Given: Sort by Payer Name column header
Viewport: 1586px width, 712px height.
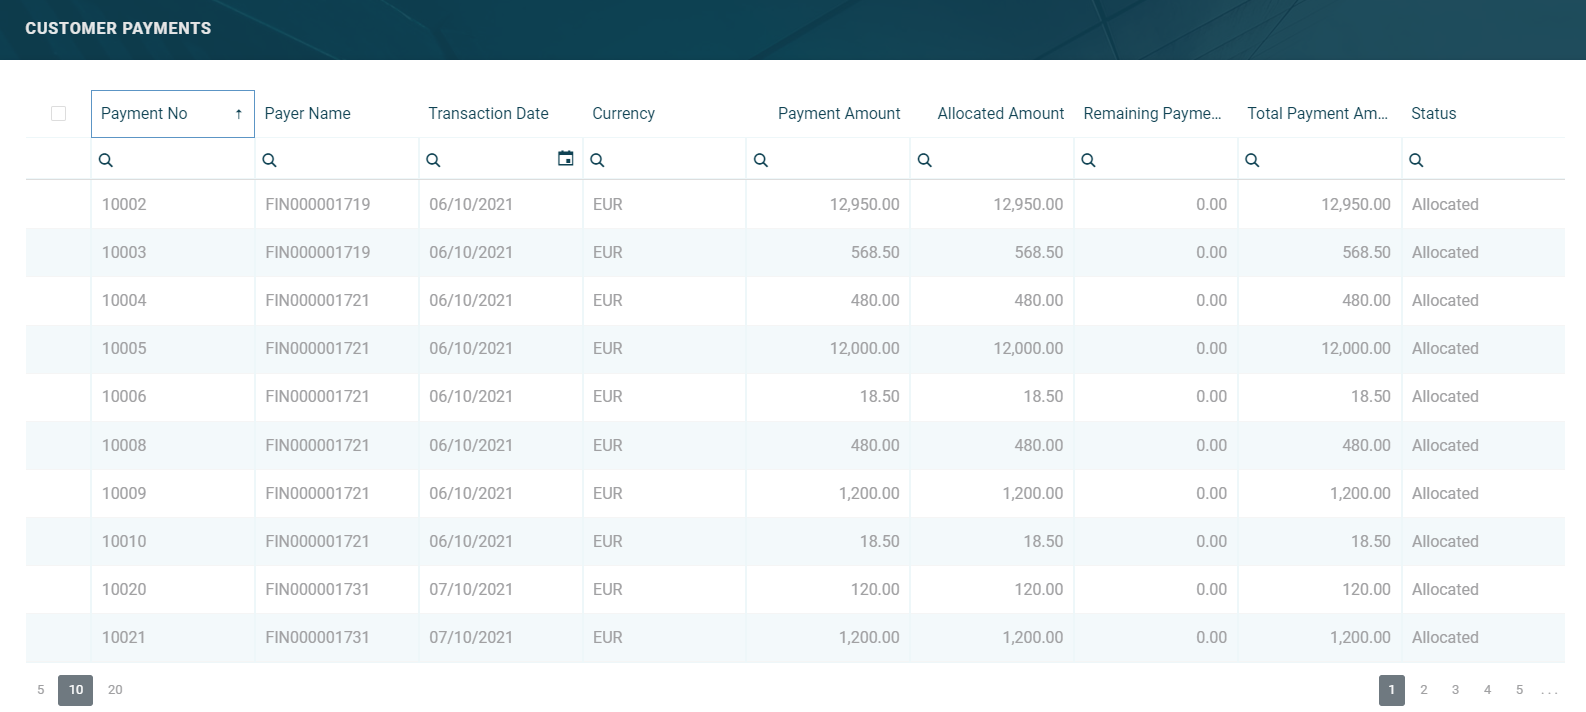Looking at the screenshot, I should pos(308,114).
